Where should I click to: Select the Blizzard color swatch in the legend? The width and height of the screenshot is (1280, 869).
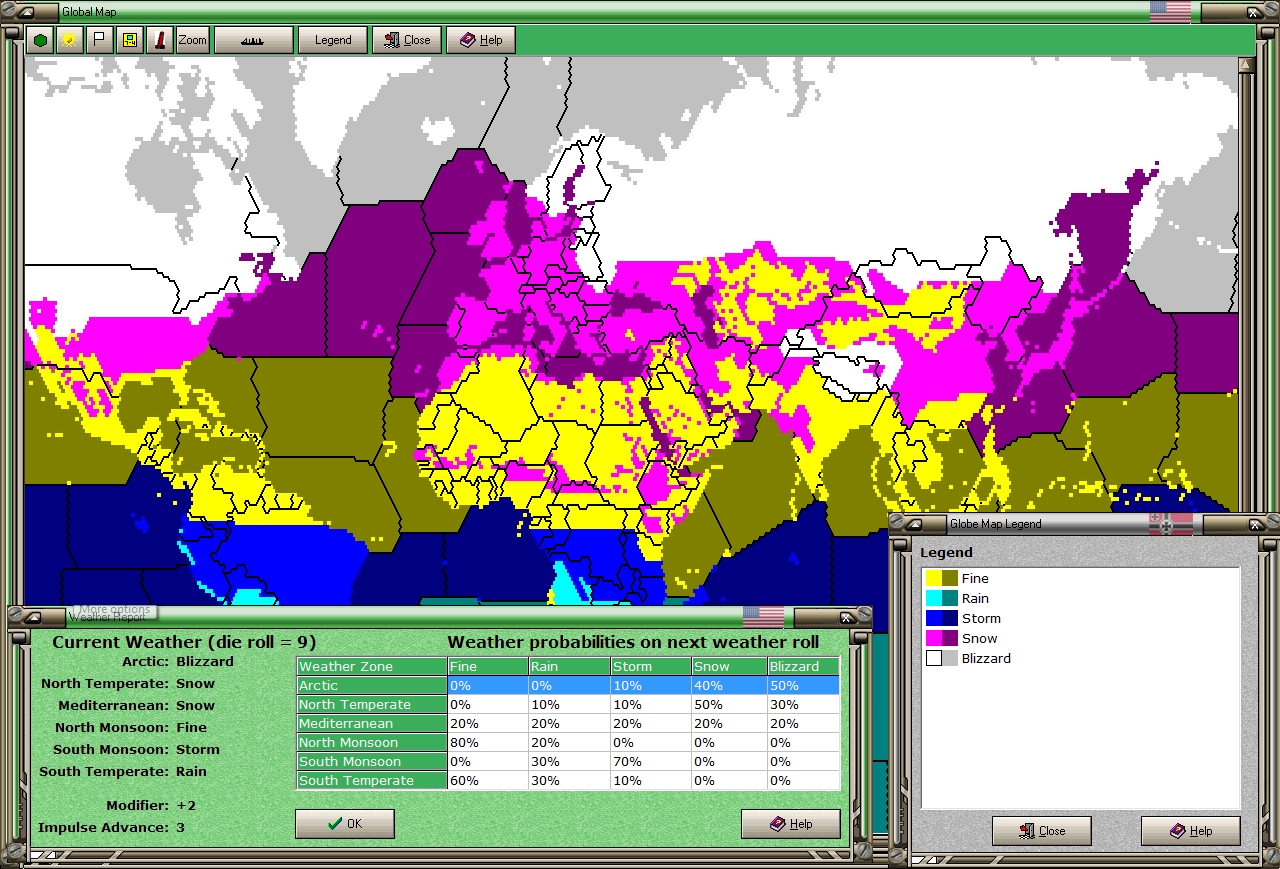(x=942, y=658)
